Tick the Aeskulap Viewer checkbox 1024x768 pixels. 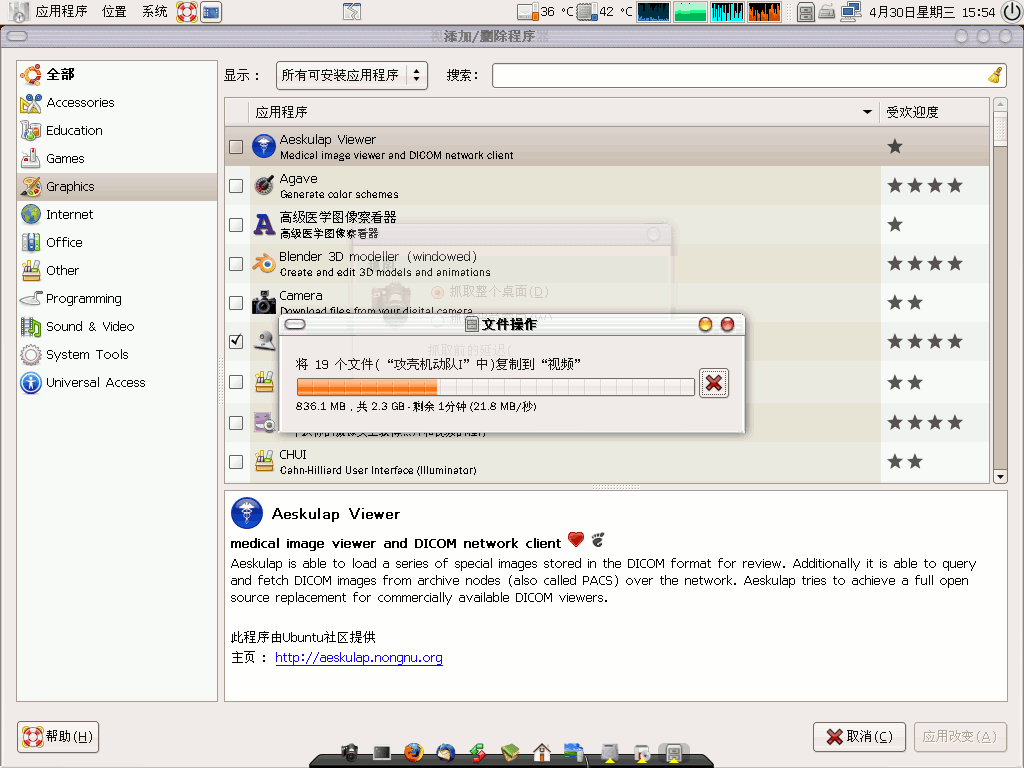(236, 147)
